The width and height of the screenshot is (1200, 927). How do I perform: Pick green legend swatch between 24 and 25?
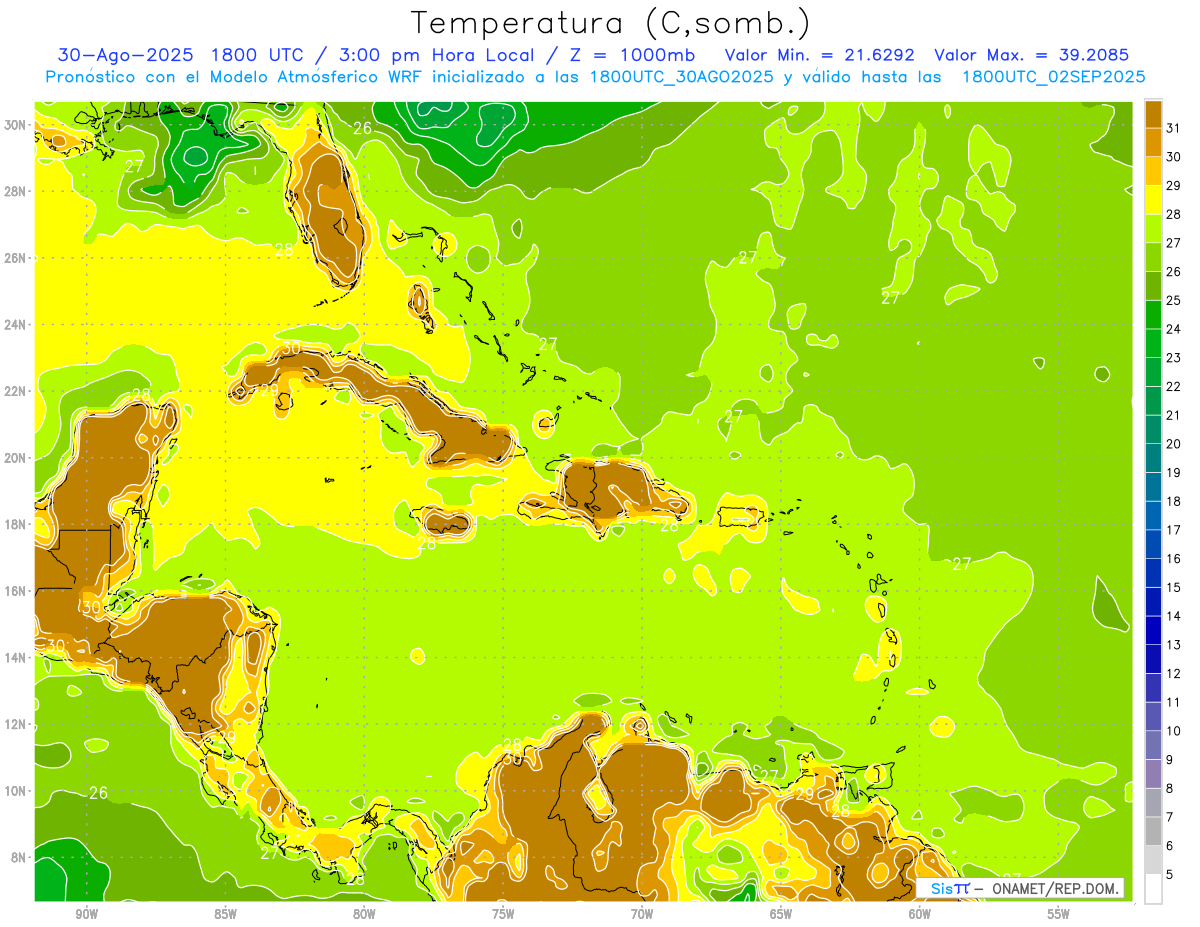click(1153, 314)
